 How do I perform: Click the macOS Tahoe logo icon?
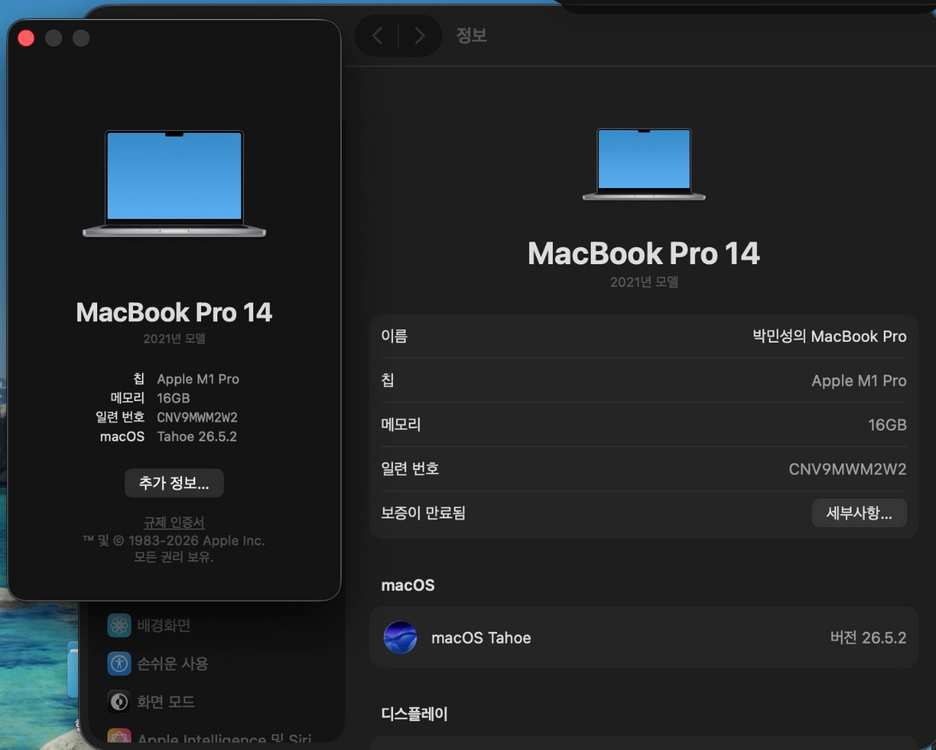coord(400,638)
